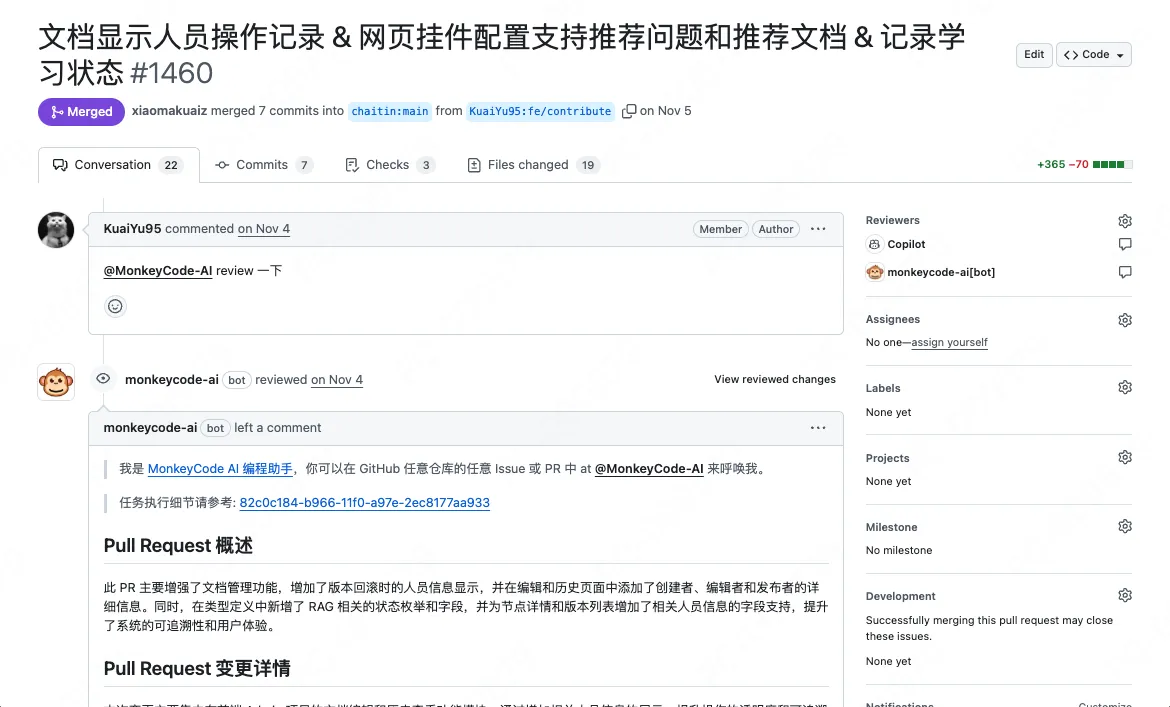Click the comment icon beside Copilot reviewer
Screen dimensions: 1170x707
(x=1124, y=244)
